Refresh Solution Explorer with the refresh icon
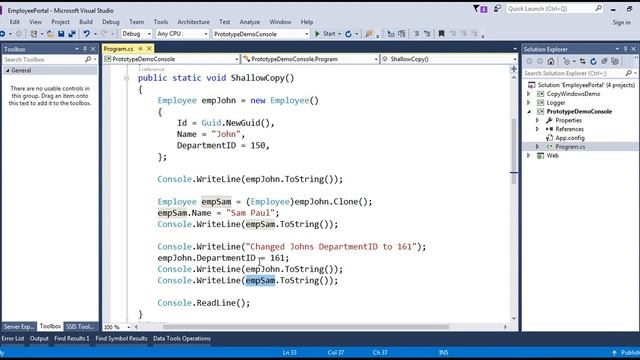Viewport: 640px width, 360px height. 593,61
